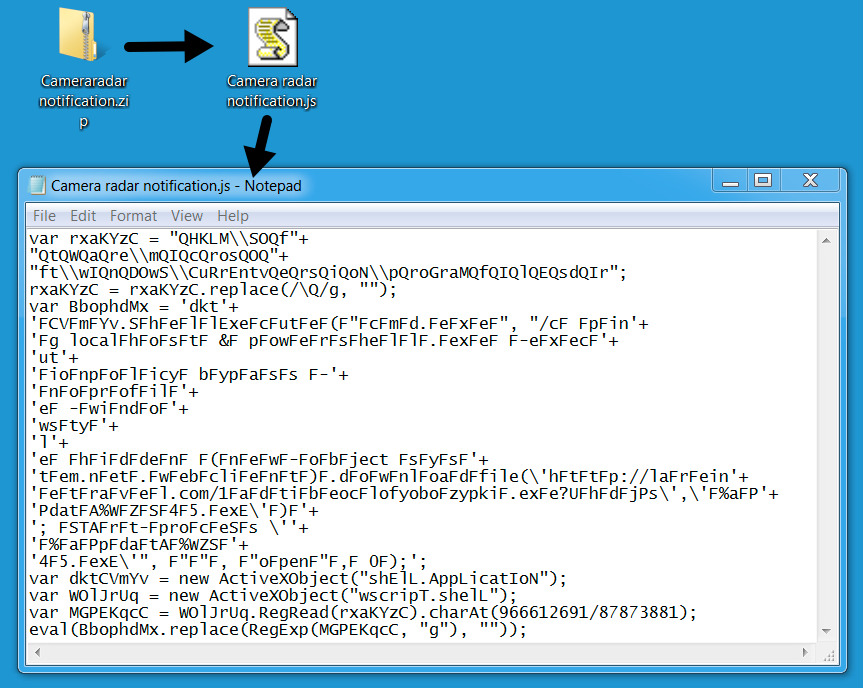The height and width of the screenshot is (688, 863).
Task: Click the line "'ut'+"
Action: [54, 358]
